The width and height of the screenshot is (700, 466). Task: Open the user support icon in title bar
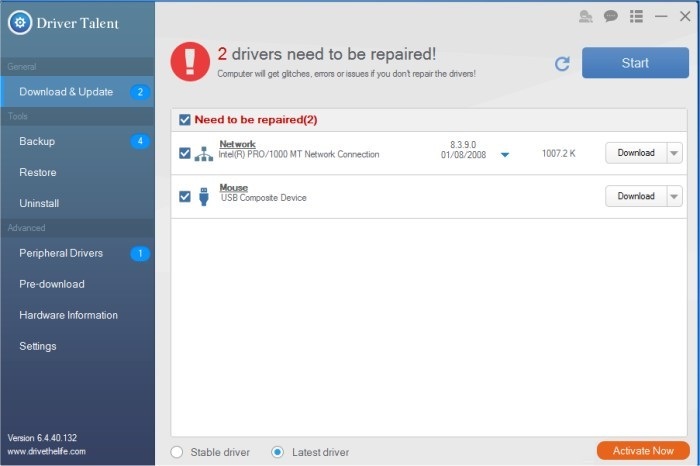point(585,17)
